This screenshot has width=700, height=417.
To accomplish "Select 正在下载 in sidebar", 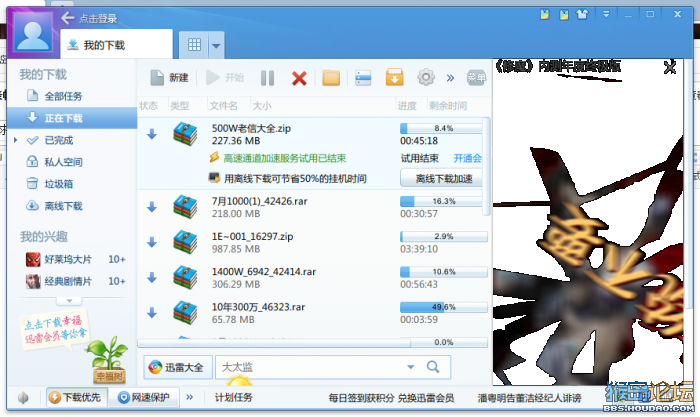I will (x=71, y=118).
